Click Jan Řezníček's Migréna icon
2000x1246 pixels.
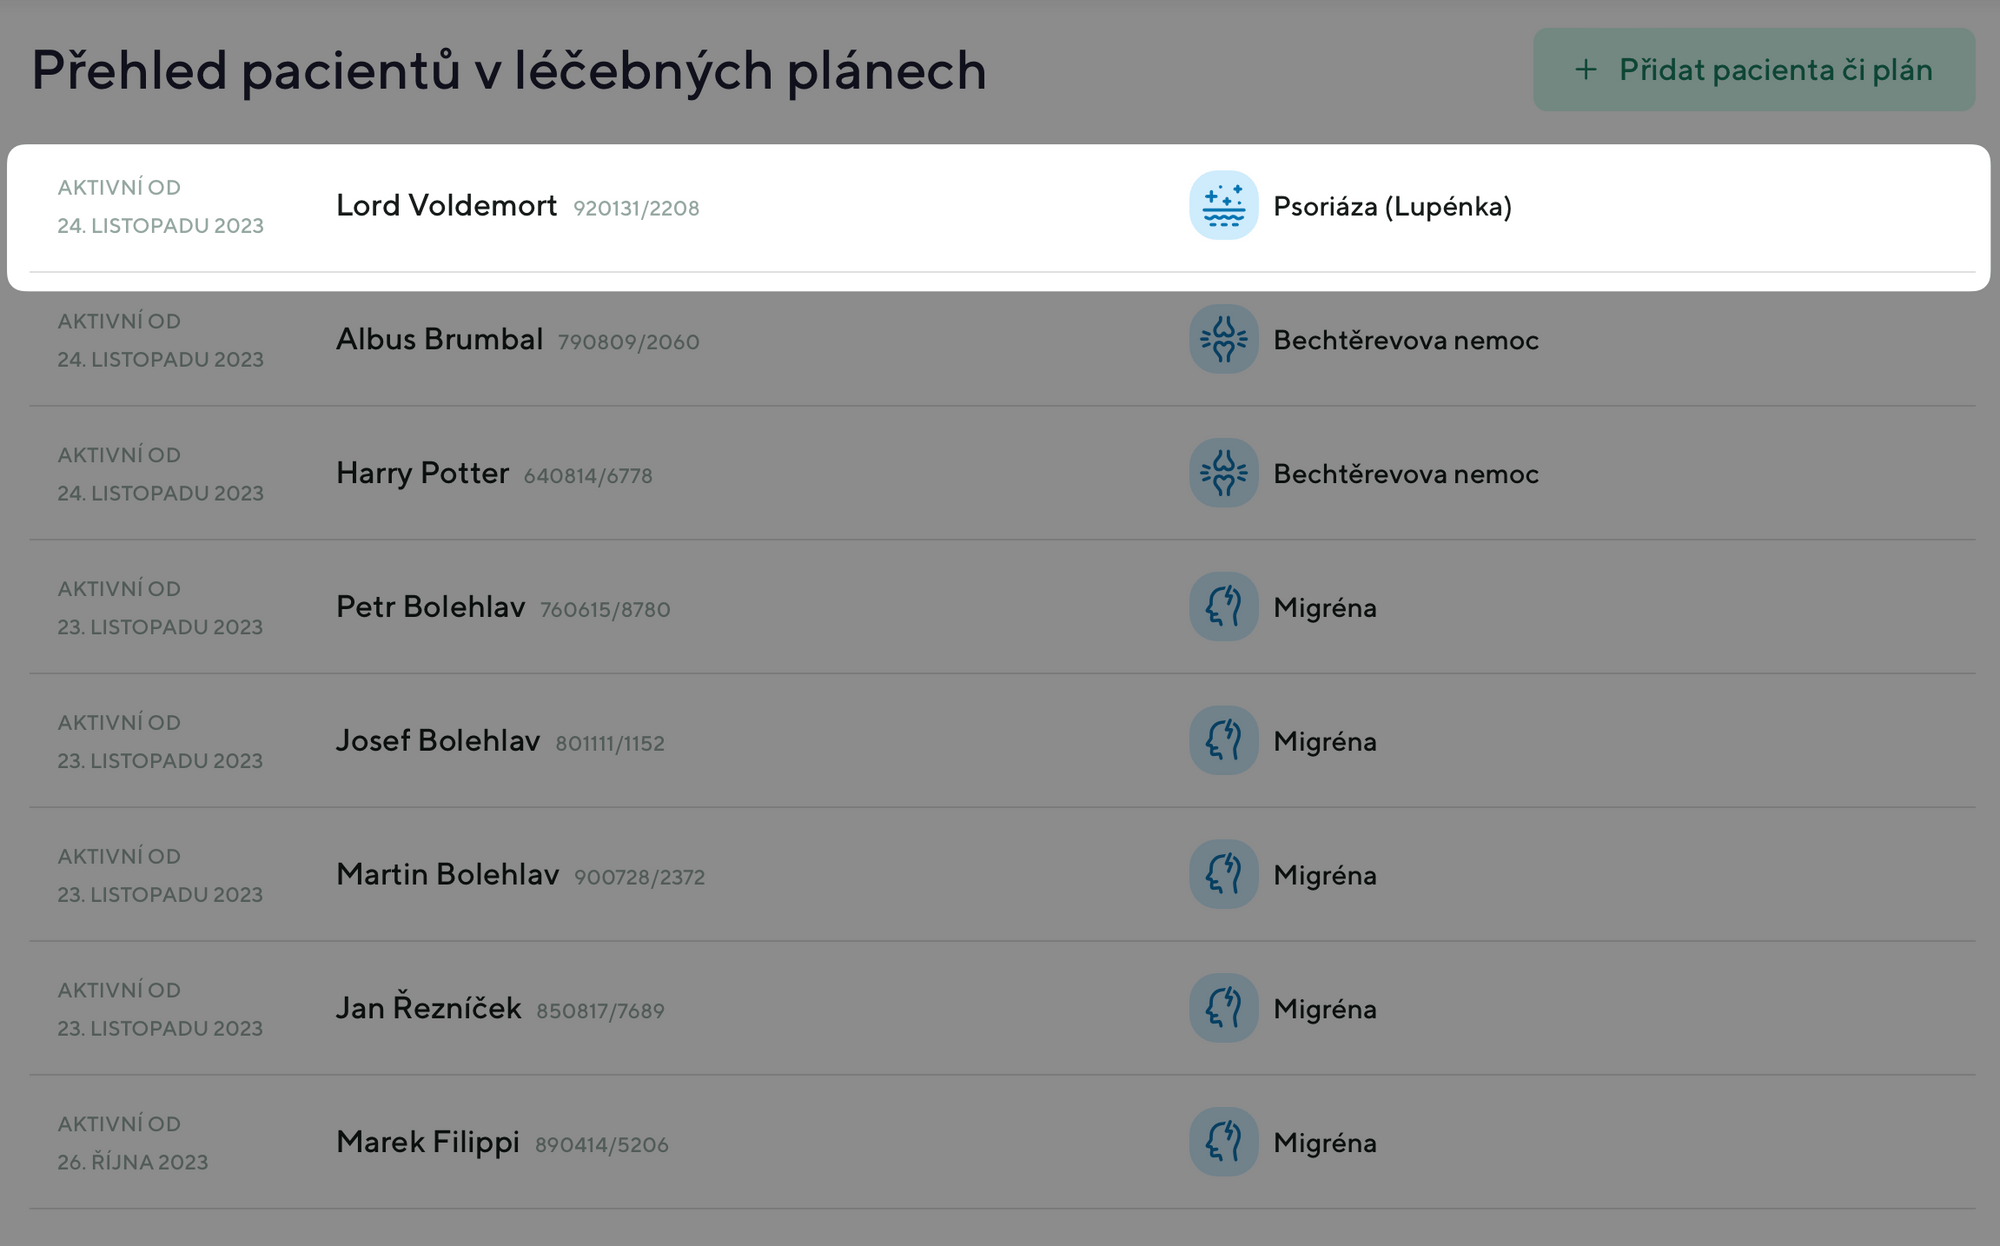coord(1223,1008)
